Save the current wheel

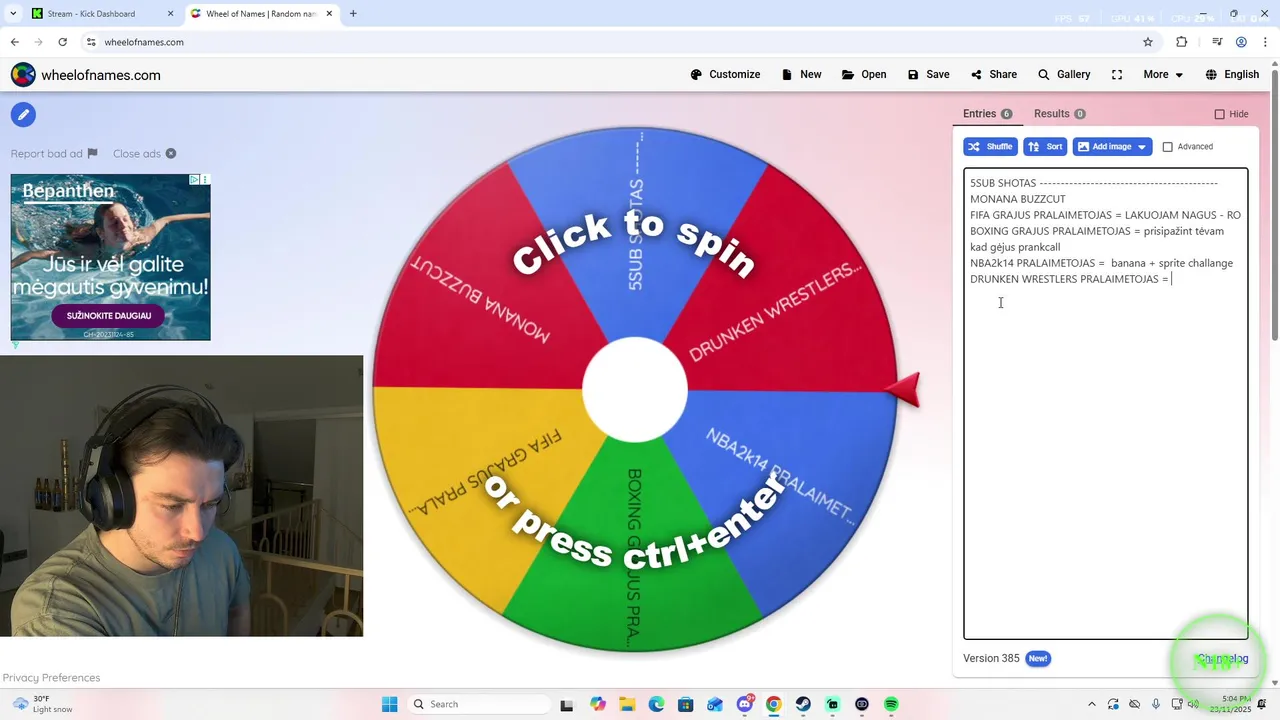[x=928, y=75]
